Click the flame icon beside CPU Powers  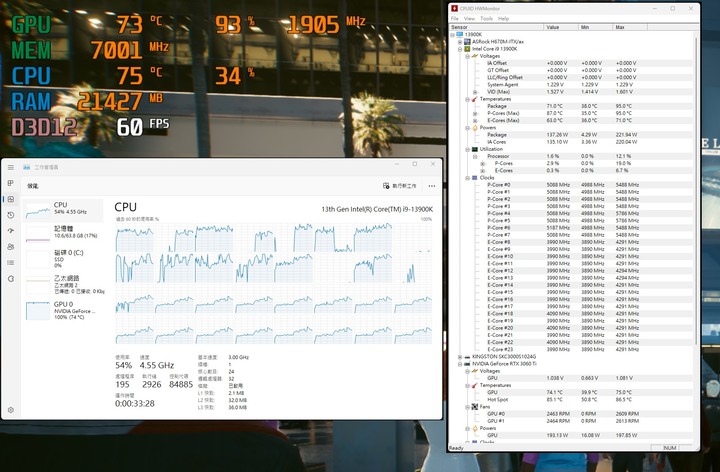(475, 128)
